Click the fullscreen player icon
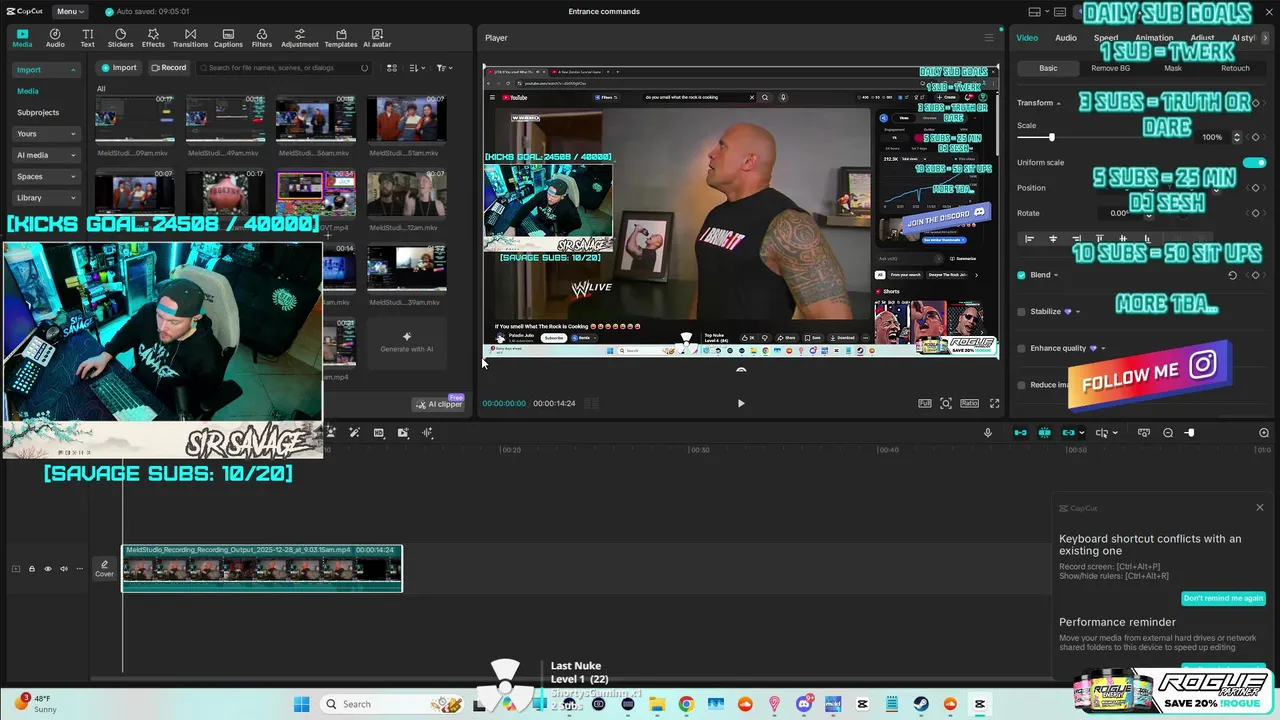The width and height of the screenshot is (1280, 720). pyautogui.click(x=994, y=403)
